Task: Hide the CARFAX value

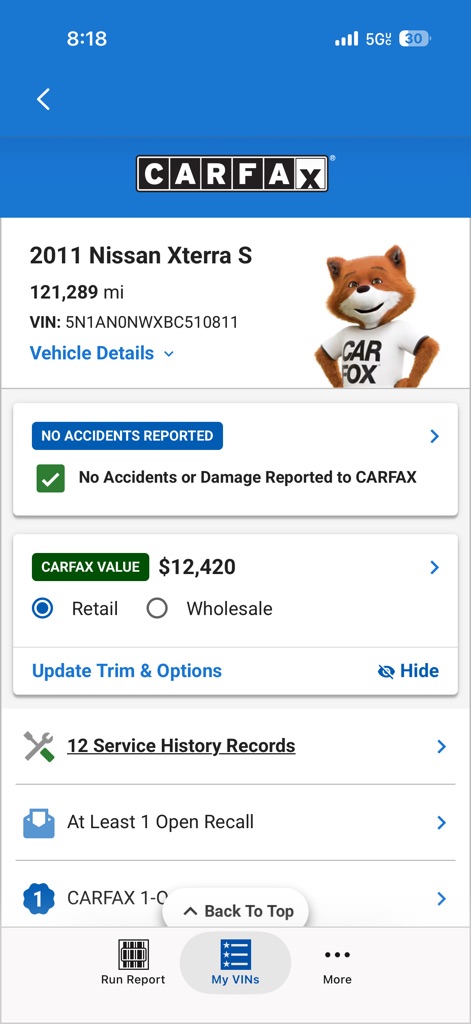Action: pyautogui.click(x=408, y=671)
